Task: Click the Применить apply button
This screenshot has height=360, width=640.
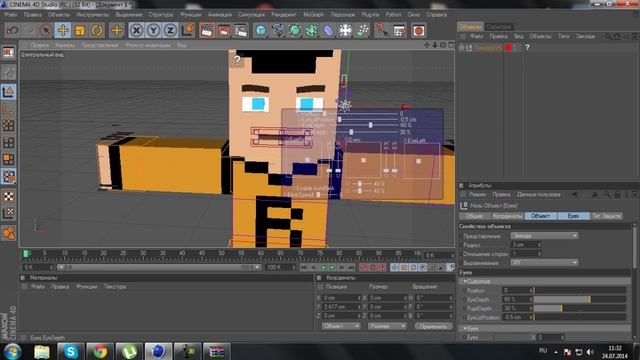Action: 433,326
